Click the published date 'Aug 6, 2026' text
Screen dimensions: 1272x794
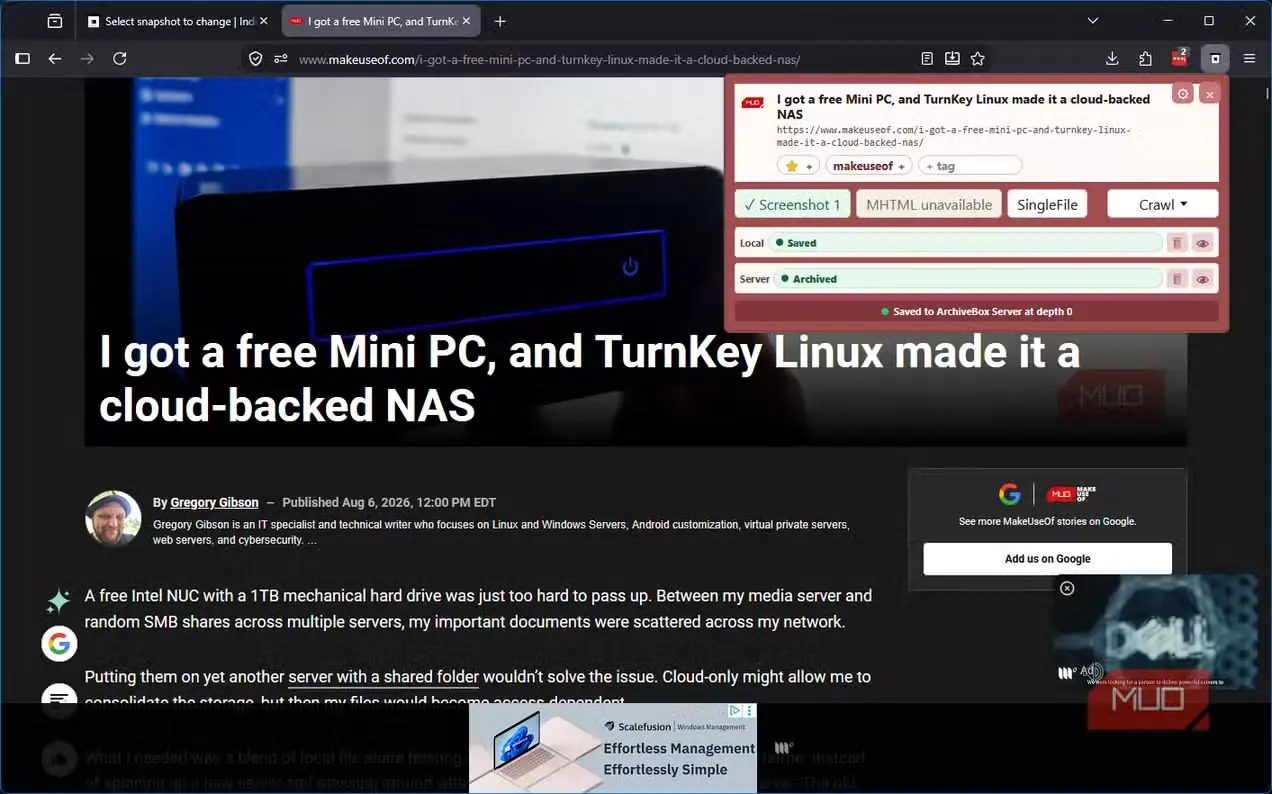[x=389, y=503]
